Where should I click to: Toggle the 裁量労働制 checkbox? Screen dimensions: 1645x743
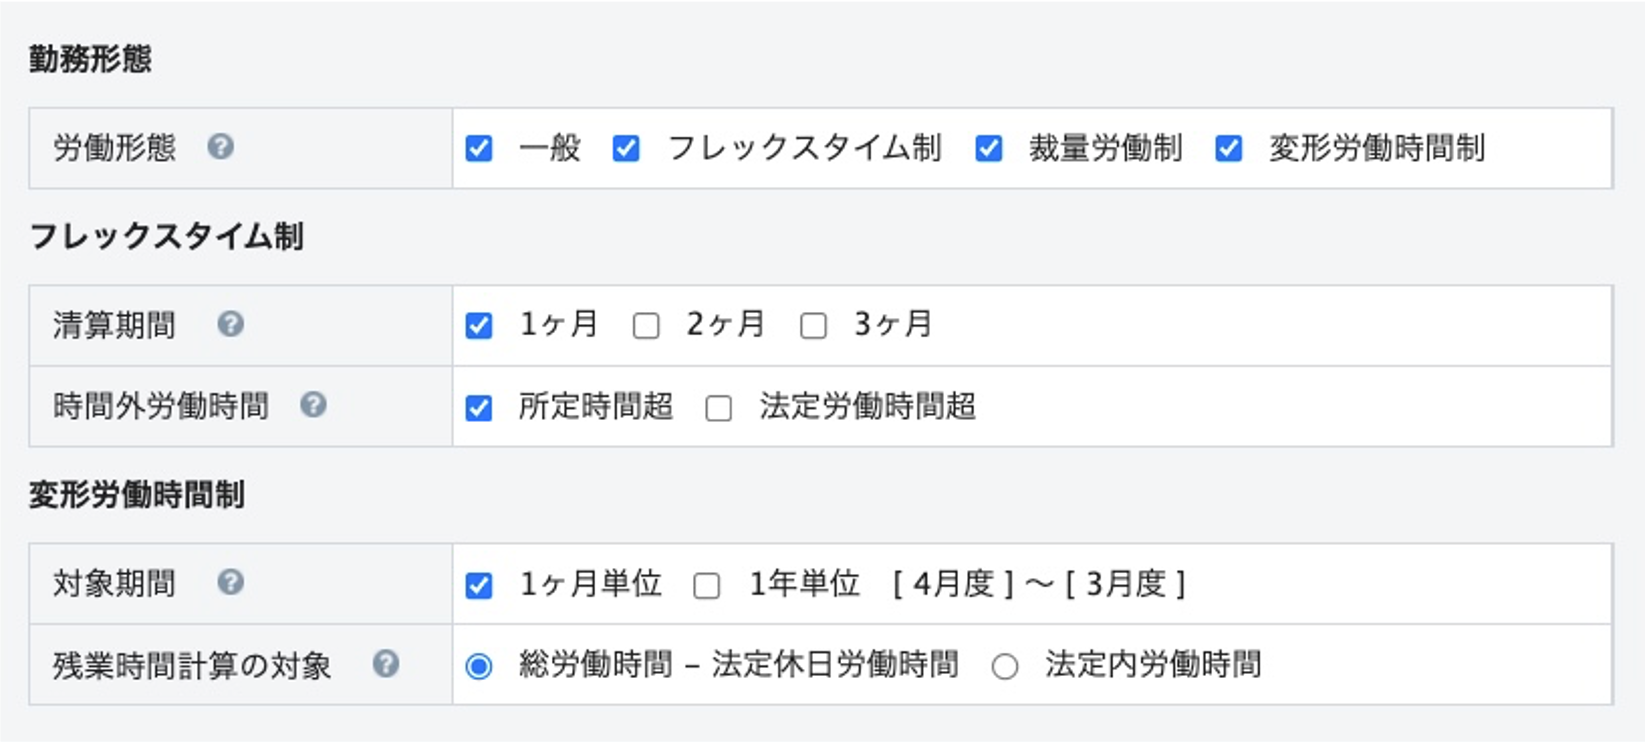click(989, 149)
